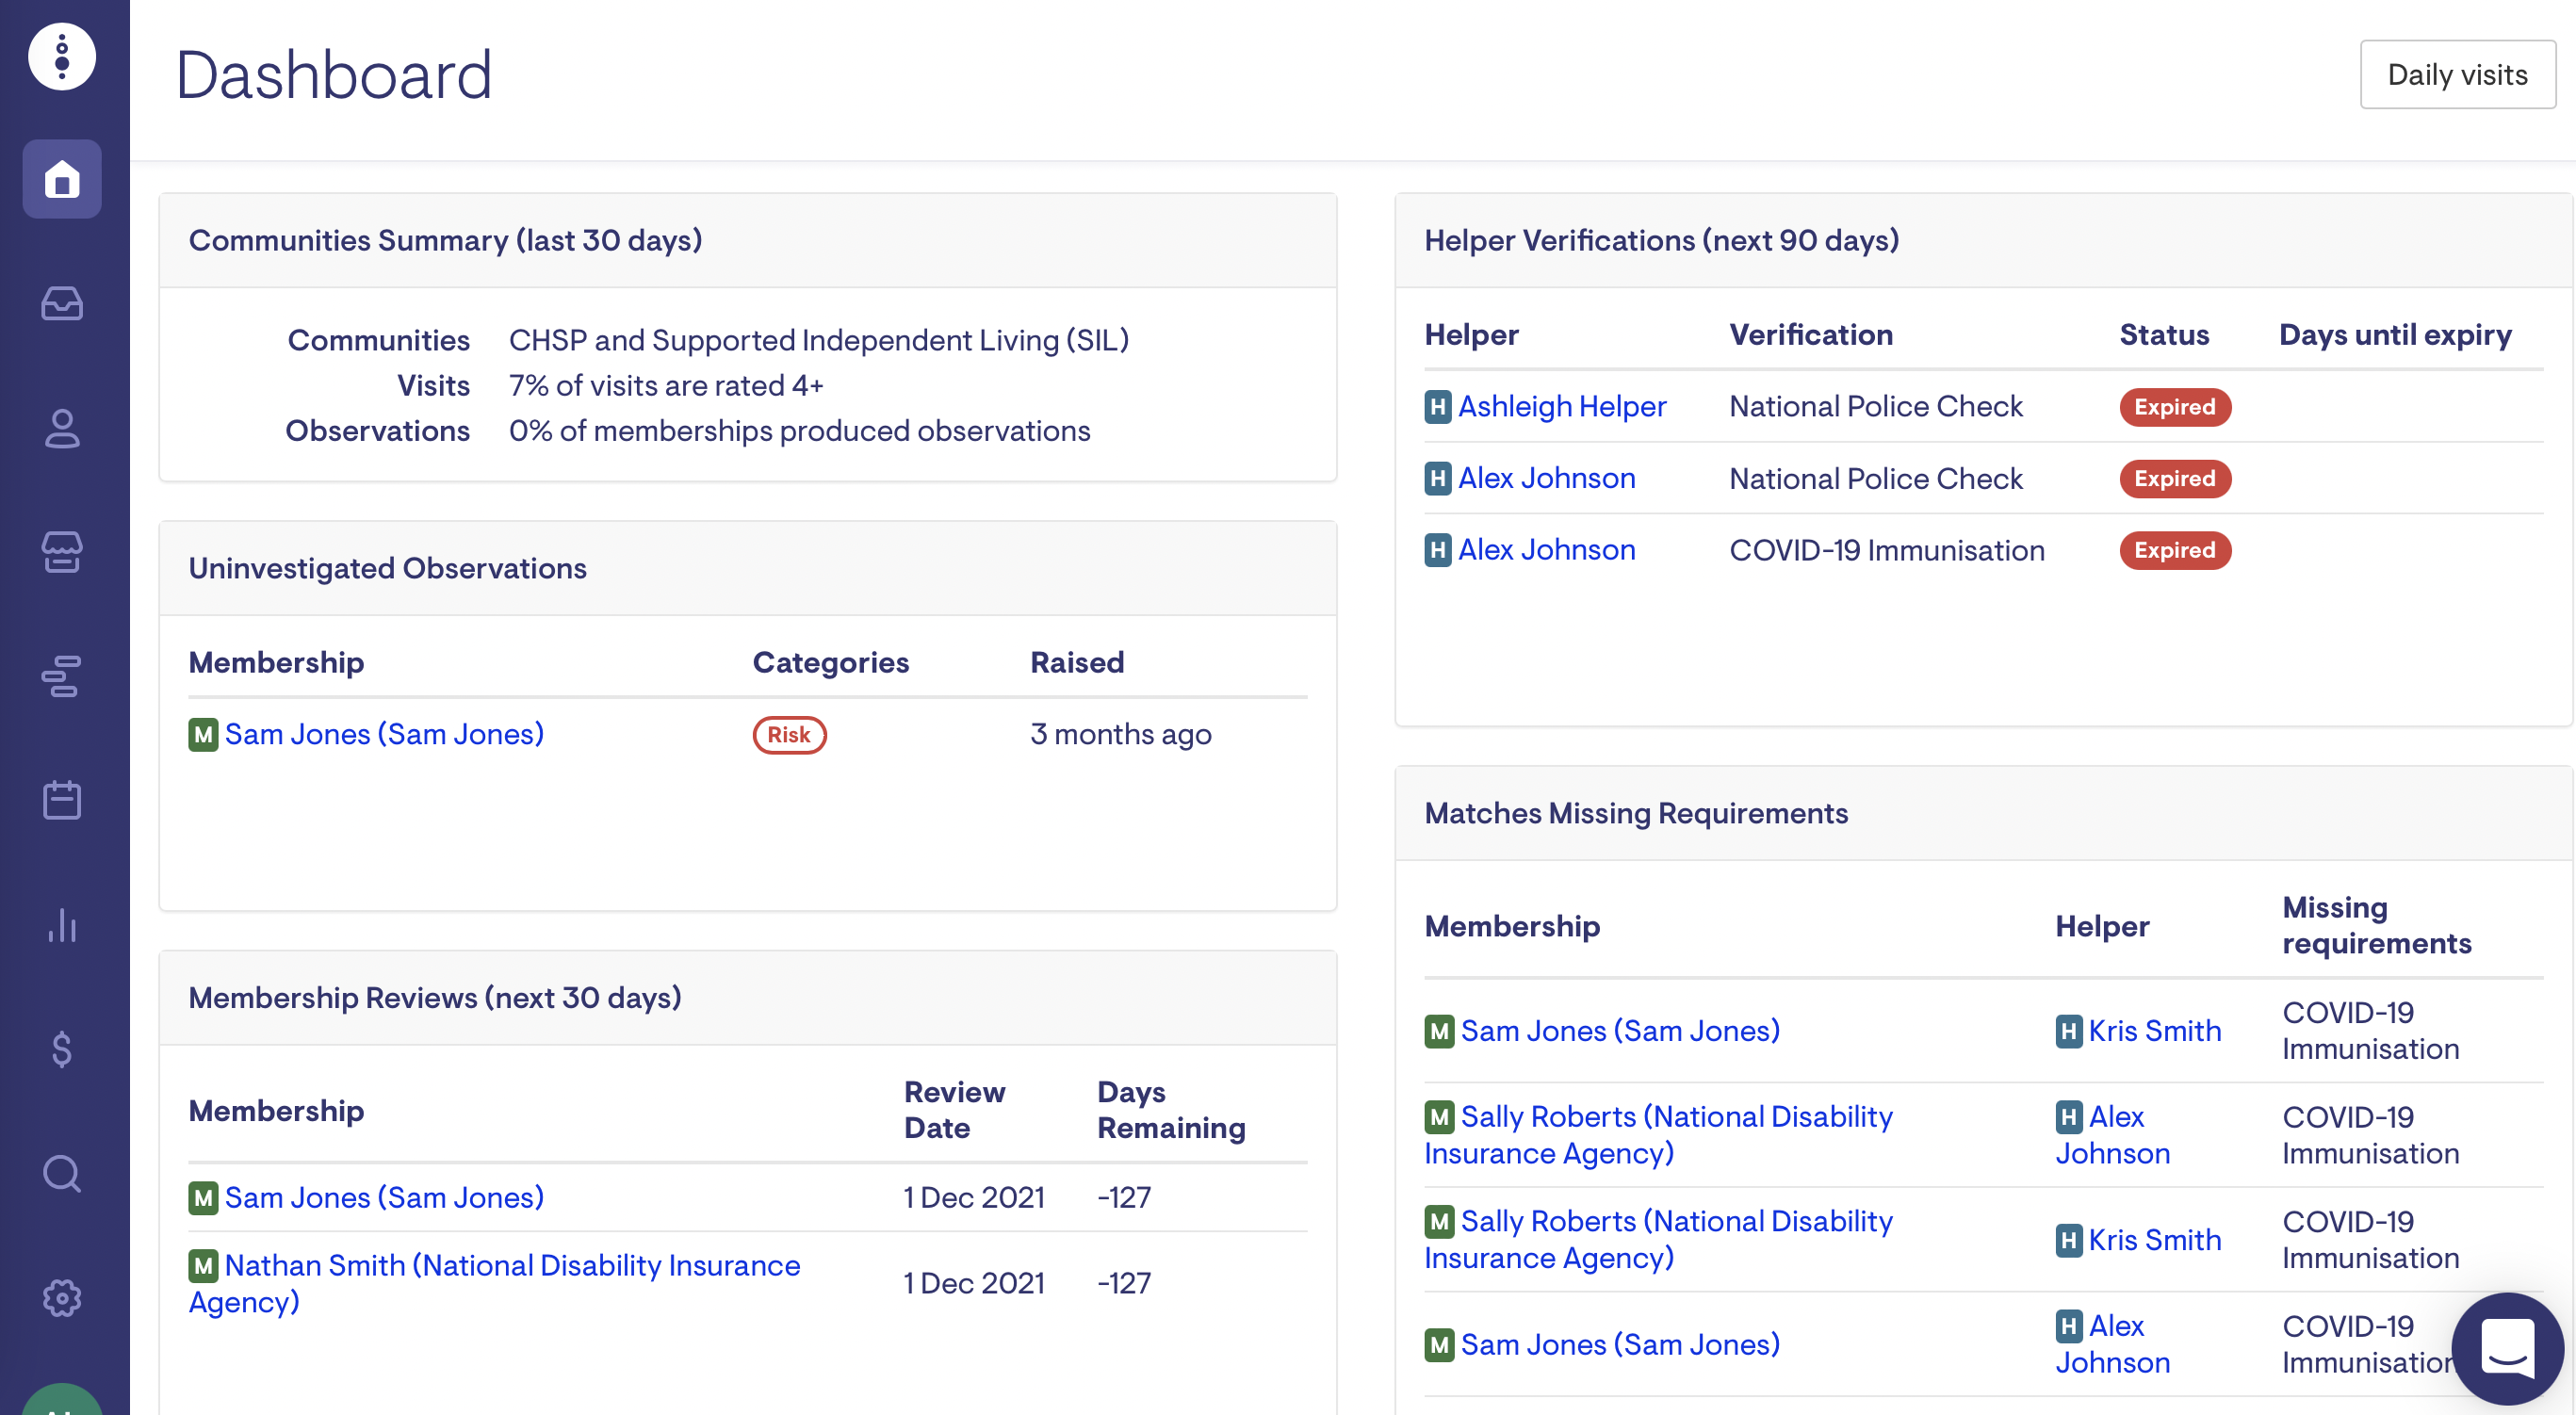Open the inbox tray icon in sidebar
Screen dimensions: 2576x1415
point(62,303)
